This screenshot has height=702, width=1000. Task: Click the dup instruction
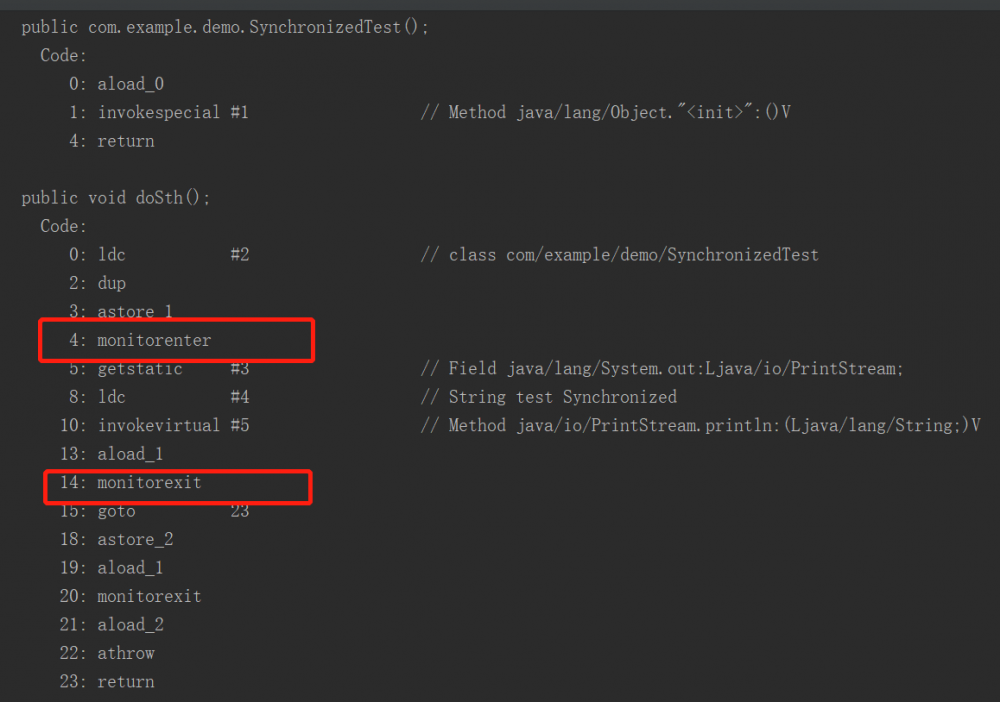[112, 283]
